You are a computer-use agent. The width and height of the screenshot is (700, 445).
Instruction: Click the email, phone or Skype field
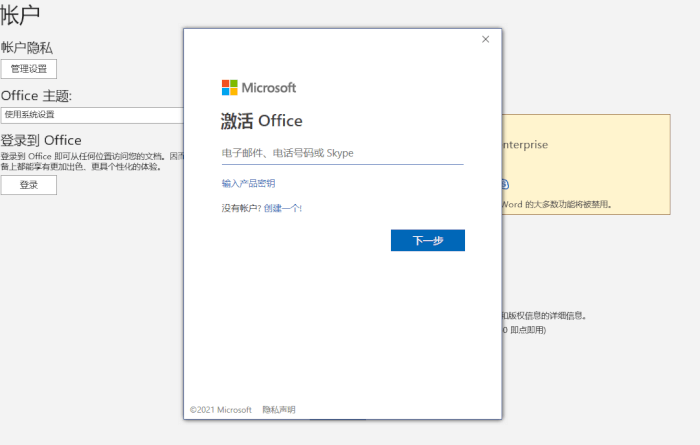[342, 153]
